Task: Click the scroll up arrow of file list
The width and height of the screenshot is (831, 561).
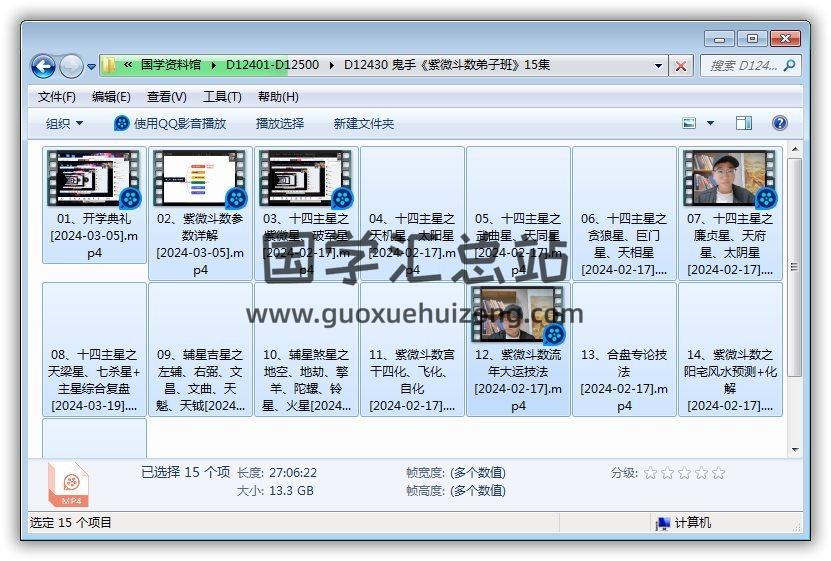Action: point(795,150)
